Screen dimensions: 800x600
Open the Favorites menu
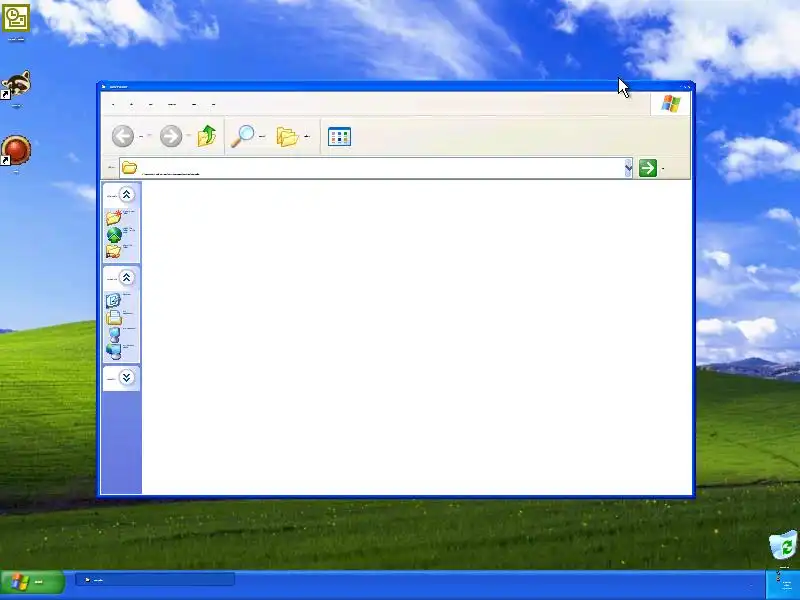(x=172, y=105)
